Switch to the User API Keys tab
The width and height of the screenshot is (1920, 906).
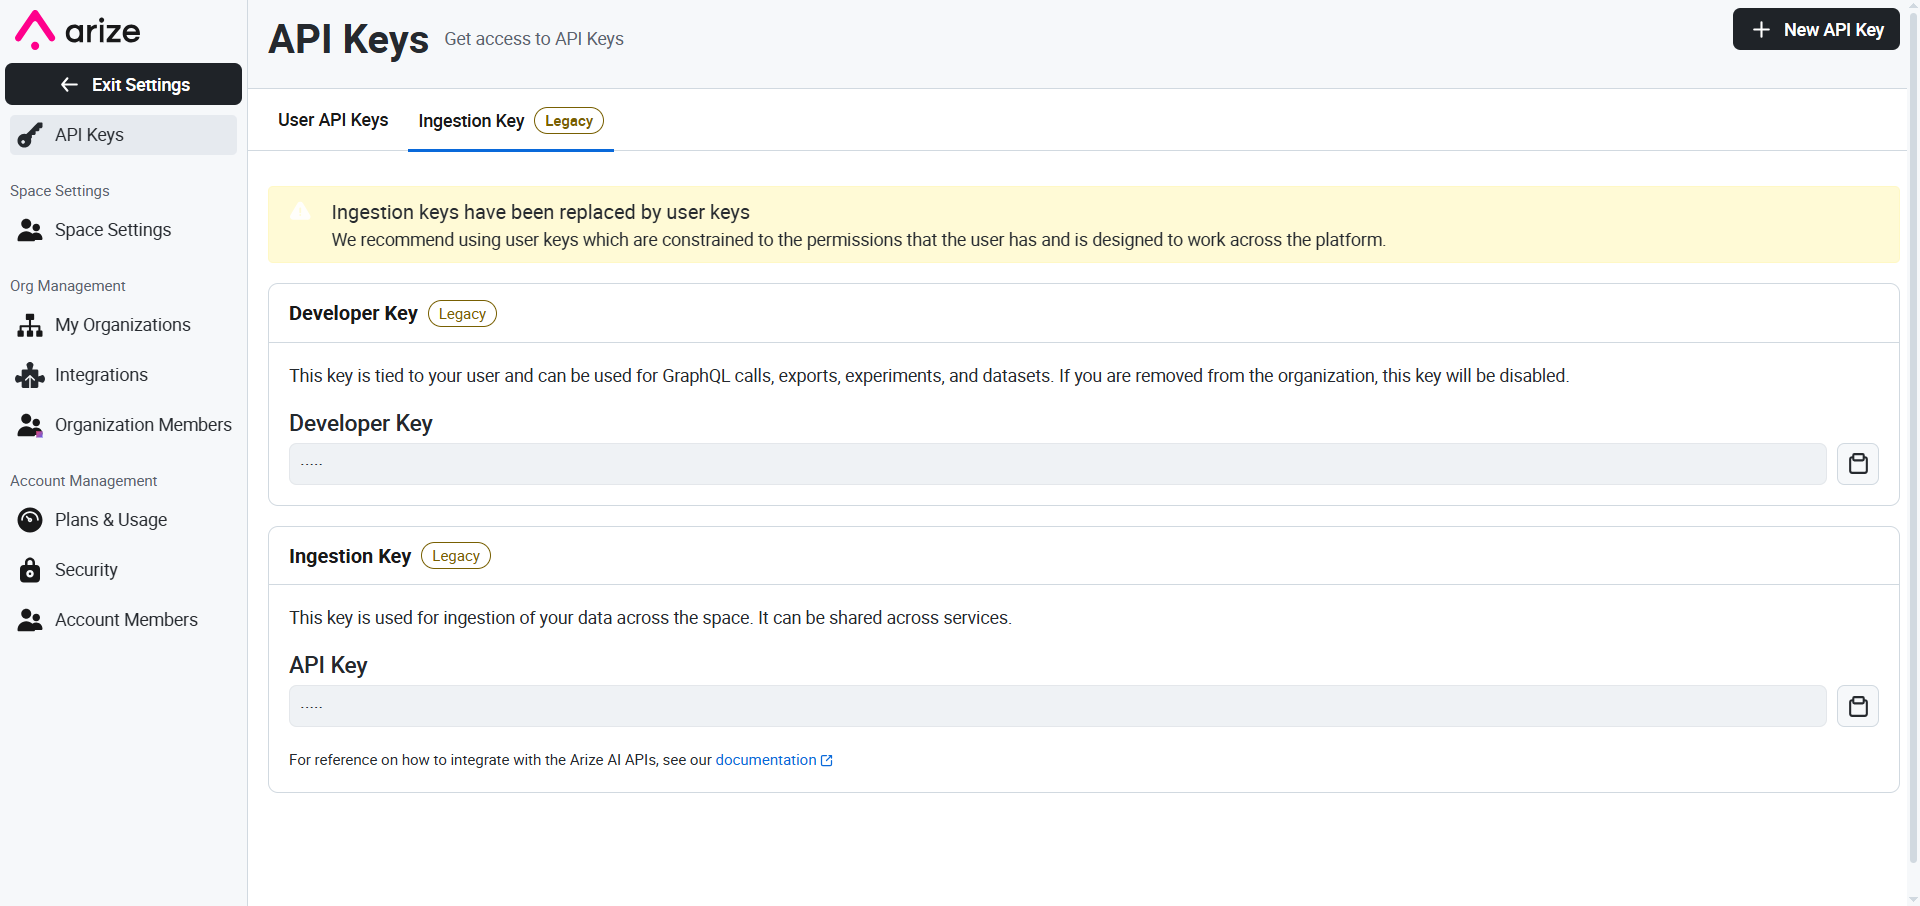point(333,120)
